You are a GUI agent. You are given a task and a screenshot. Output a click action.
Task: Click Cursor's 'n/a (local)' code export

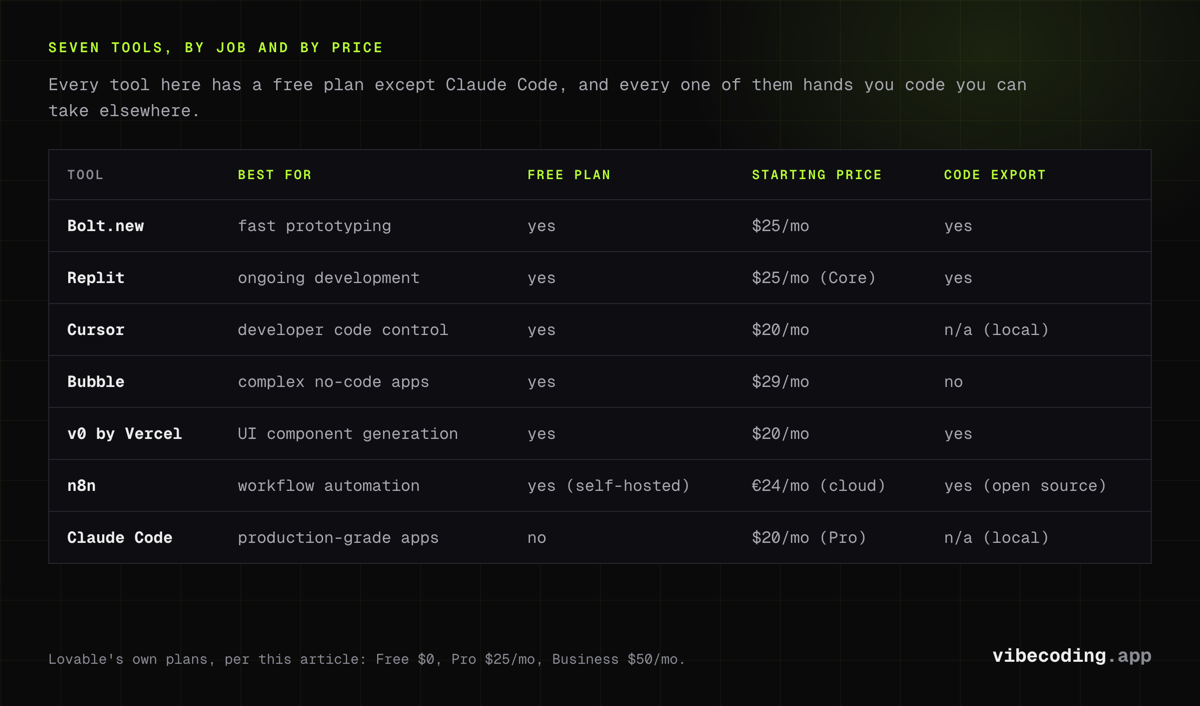point(996,330)
